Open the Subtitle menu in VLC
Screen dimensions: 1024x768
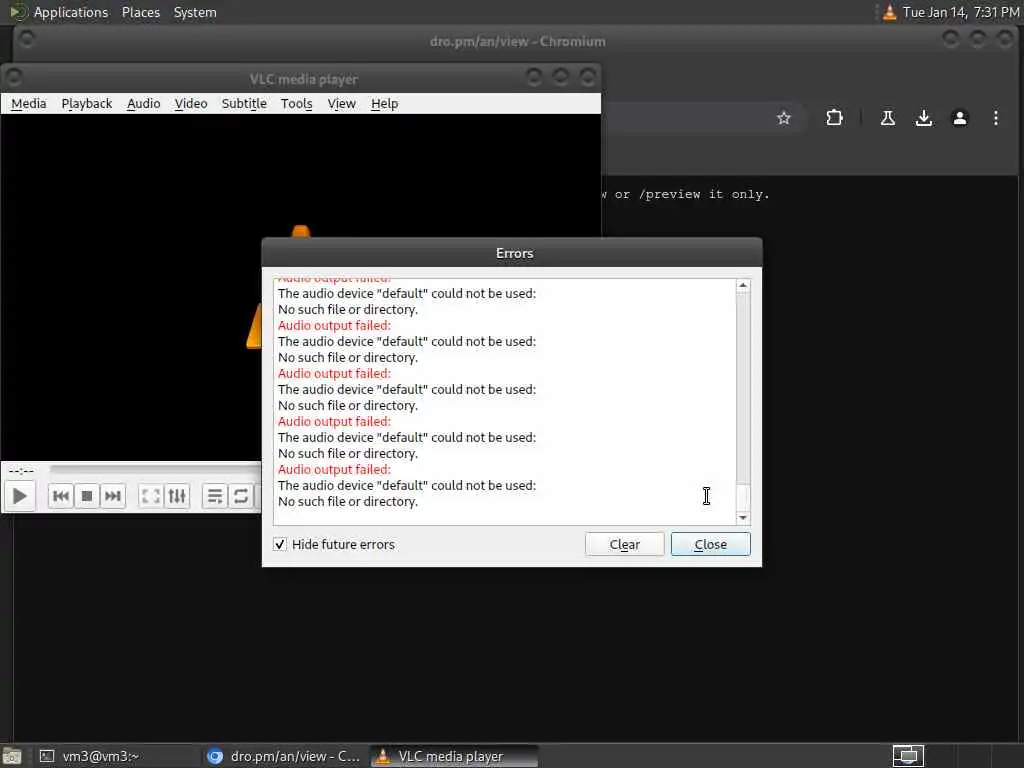coord(244,104)
